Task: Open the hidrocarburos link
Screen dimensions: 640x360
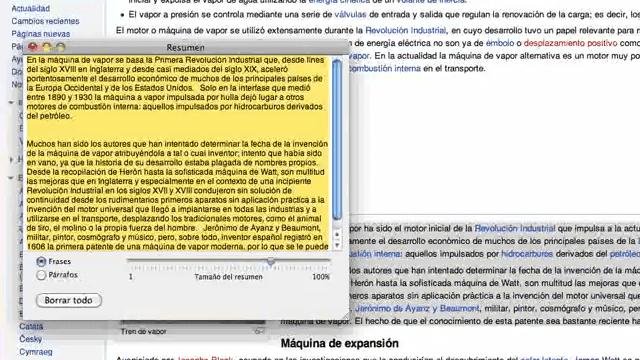Action: coord(527,253)
